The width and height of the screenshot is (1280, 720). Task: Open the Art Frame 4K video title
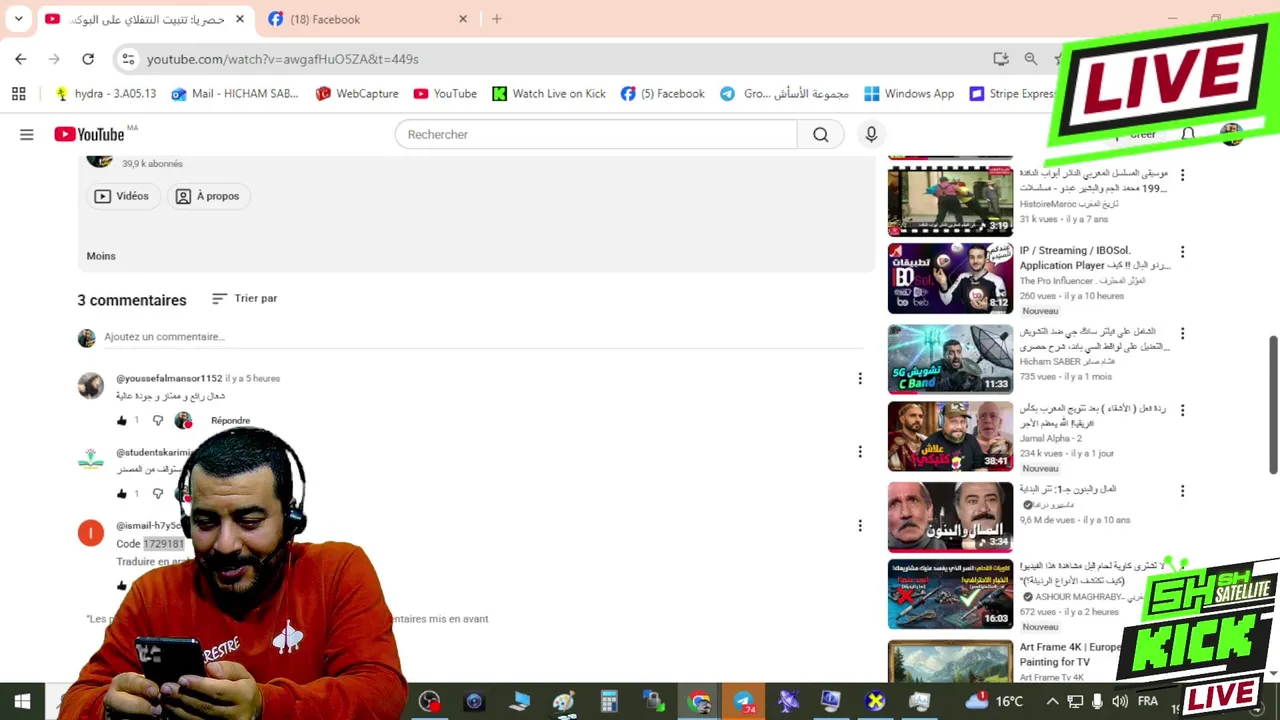pyautogui.click(x=1070, y=654)
